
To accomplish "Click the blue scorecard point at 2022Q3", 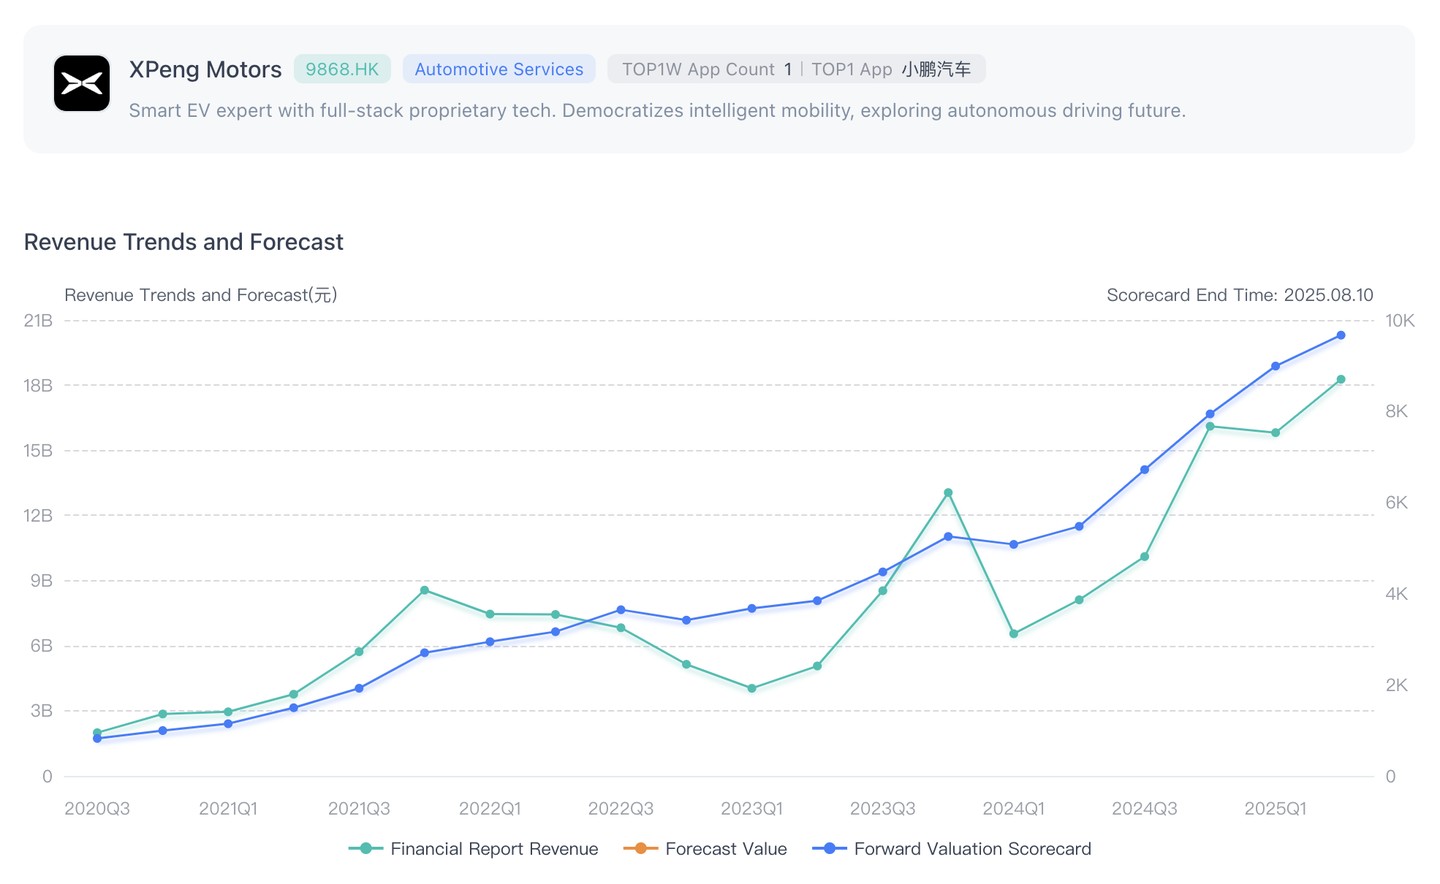I will point(621,610).
